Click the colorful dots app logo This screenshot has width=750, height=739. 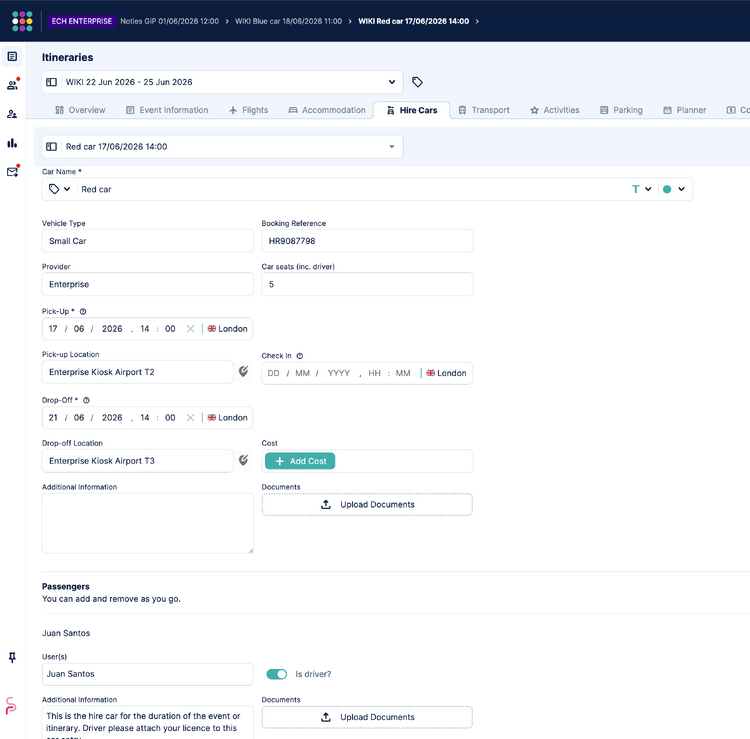22,21
